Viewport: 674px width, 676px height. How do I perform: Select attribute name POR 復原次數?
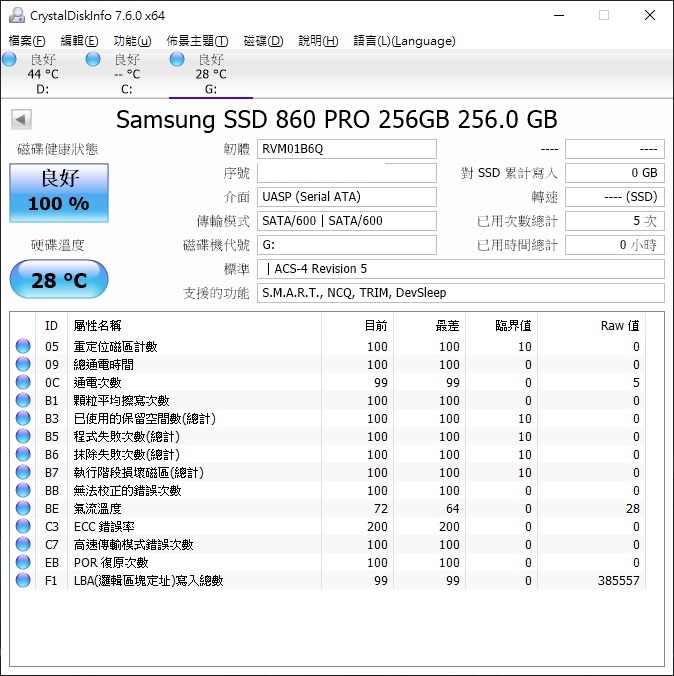[111, 563]
